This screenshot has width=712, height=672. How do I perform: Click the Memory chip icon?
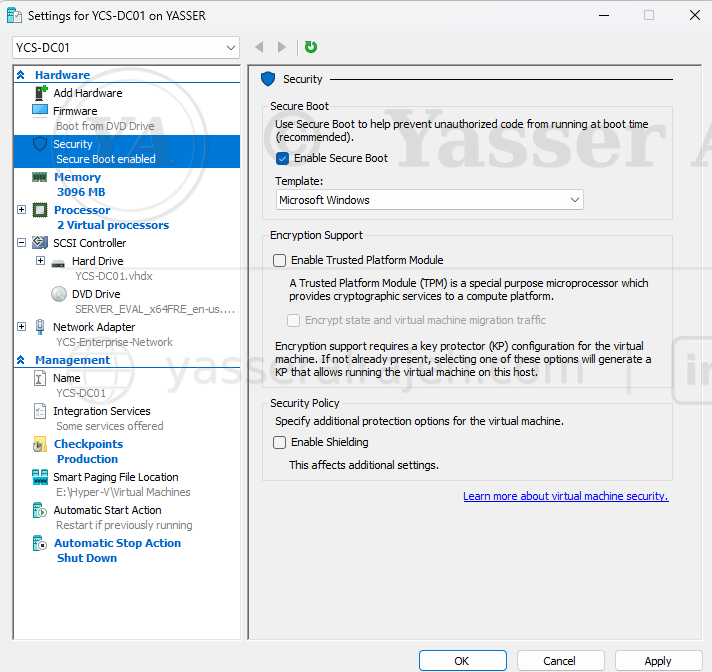coord(40,177)
